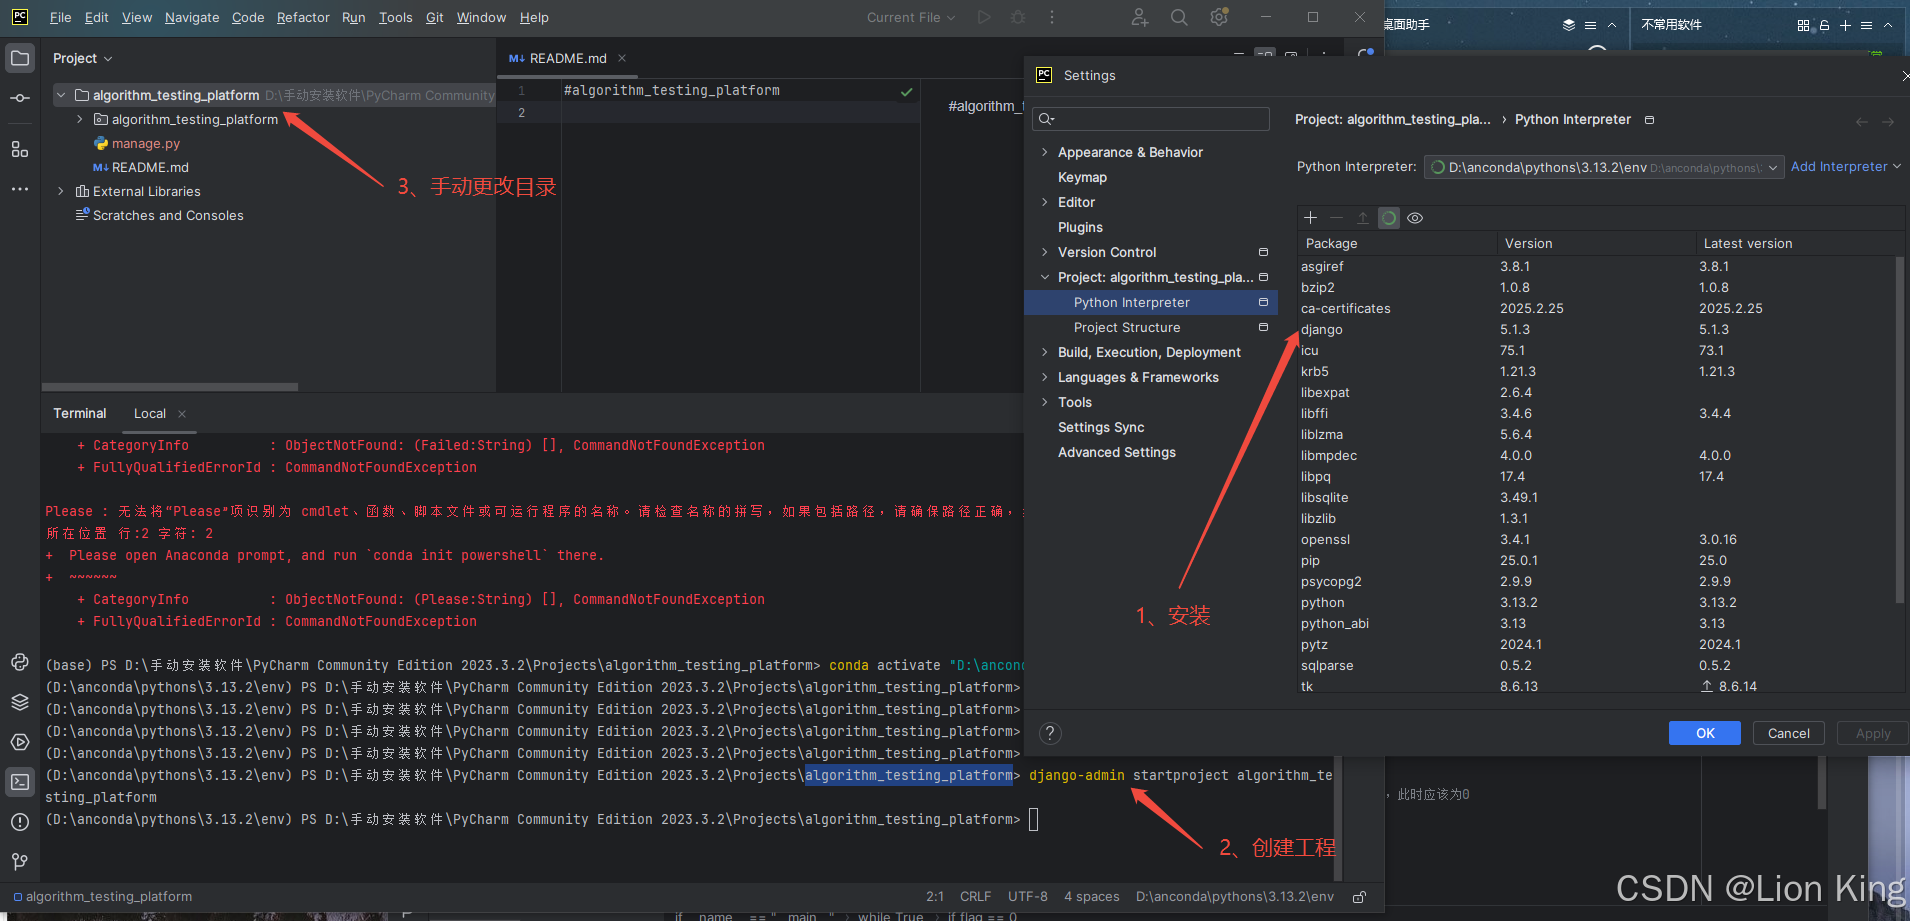The width and height of the screenshot is (1910, 921).
Task: Open the Python Interpreter dropdown
Action: tap(1603, 167)
